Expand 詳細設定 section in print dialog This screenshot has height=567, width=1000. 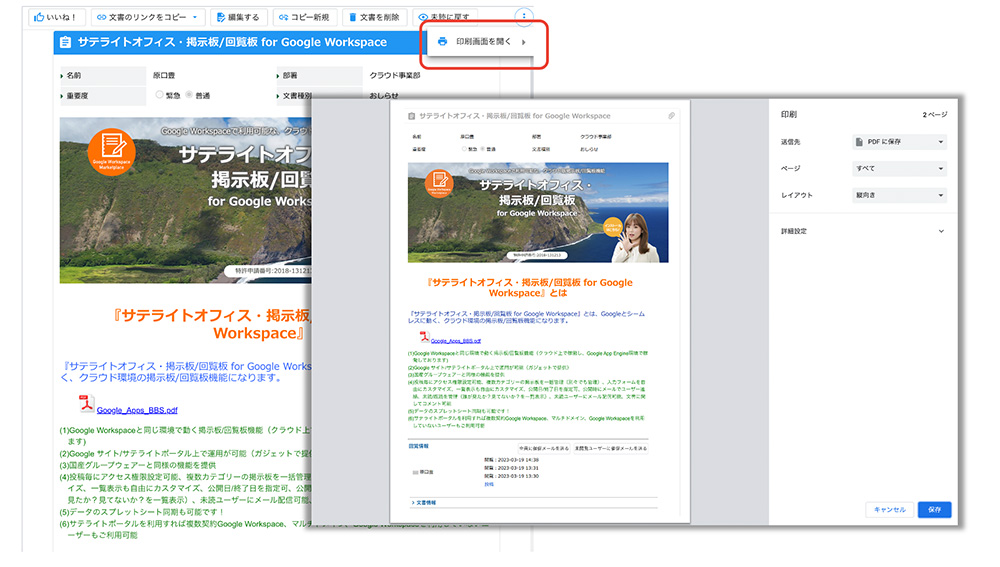(x=862, y=232)
